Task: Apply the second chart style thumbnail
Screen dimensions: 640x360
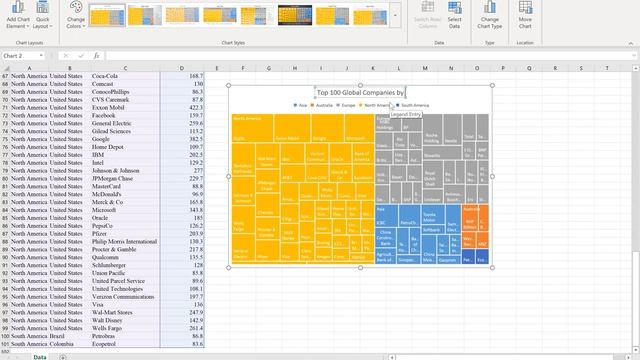Action: (144, 16)
